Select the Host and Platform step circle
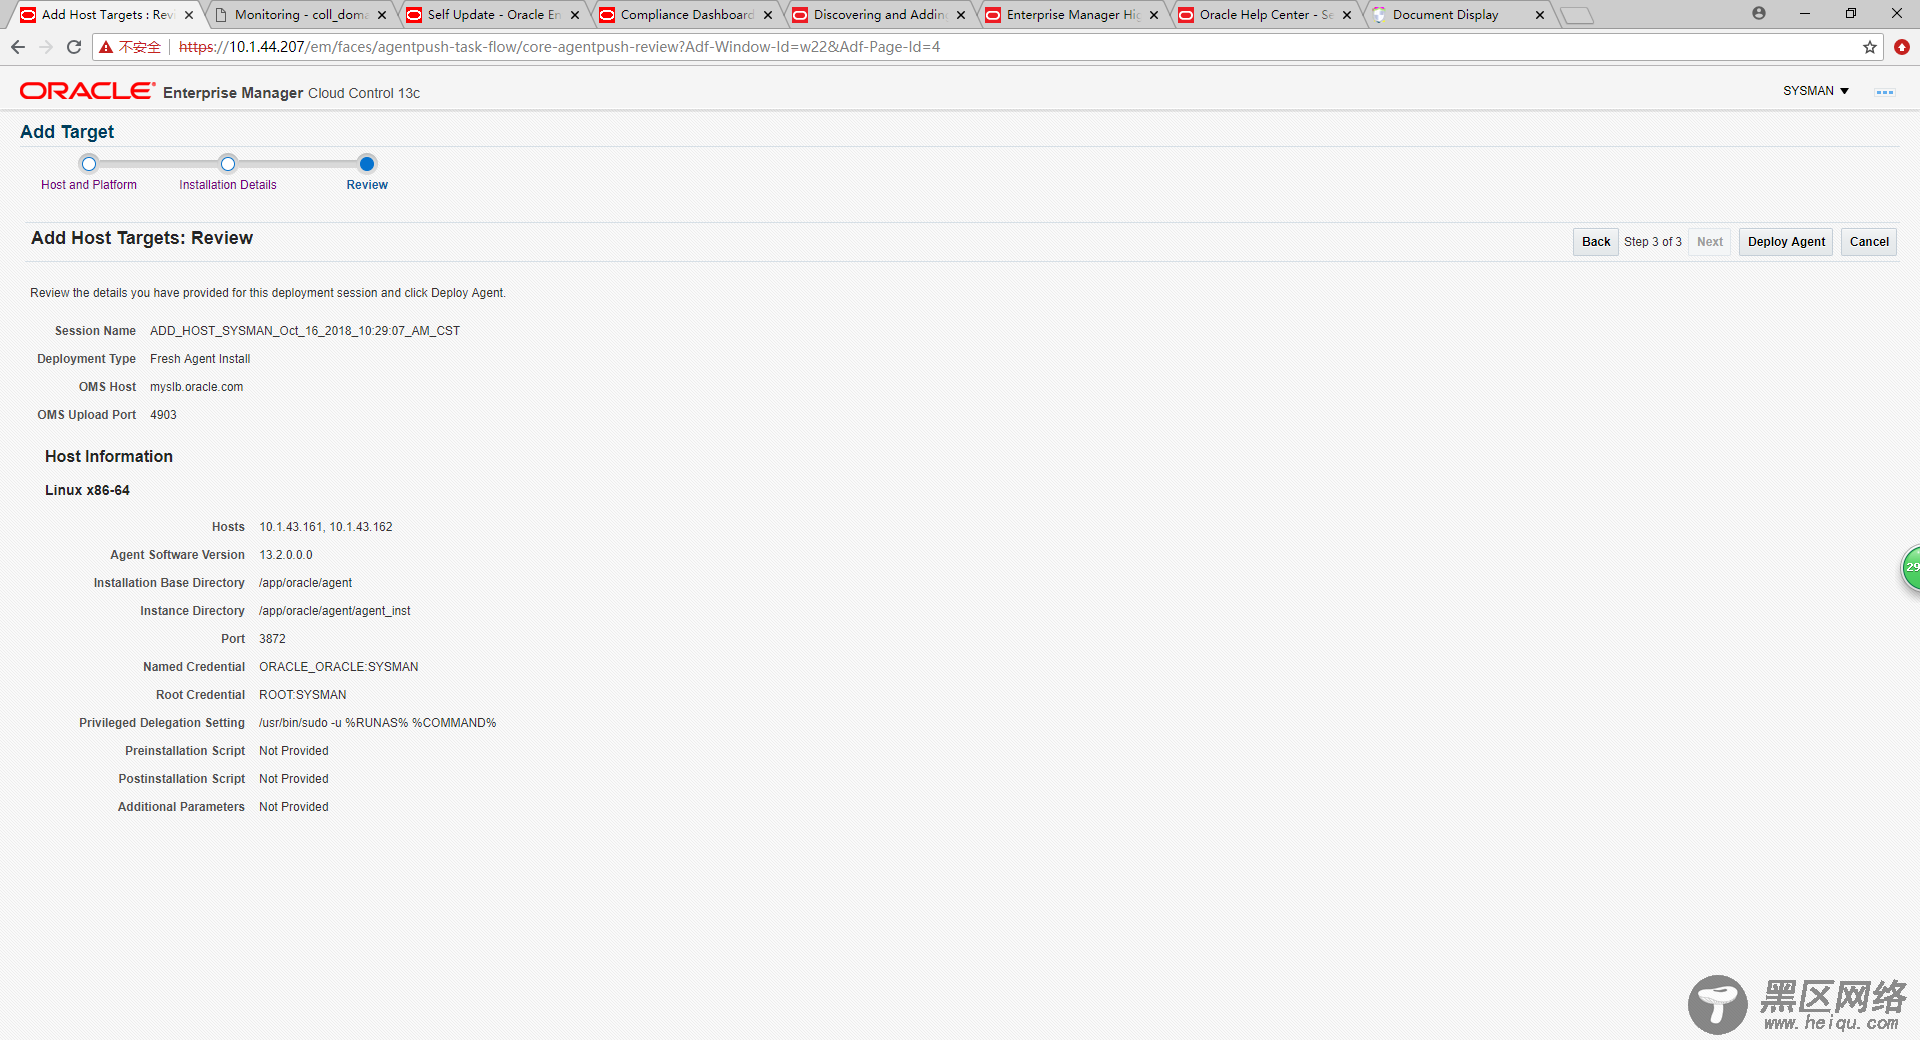Image resolution: width=1920 pixels, height=1040 pixels. [x=89, y=164]
